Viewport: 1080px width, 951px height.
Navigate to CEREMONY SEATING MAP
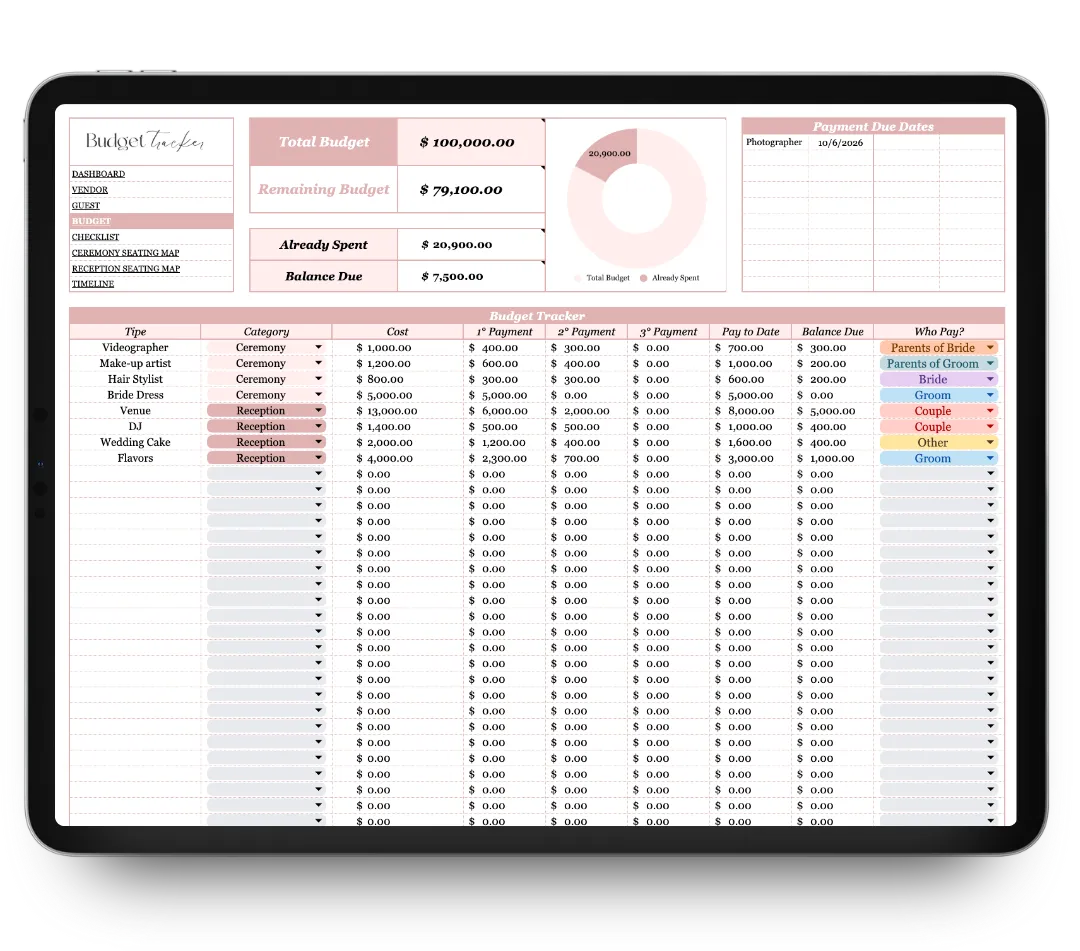[x=125, y=253]
